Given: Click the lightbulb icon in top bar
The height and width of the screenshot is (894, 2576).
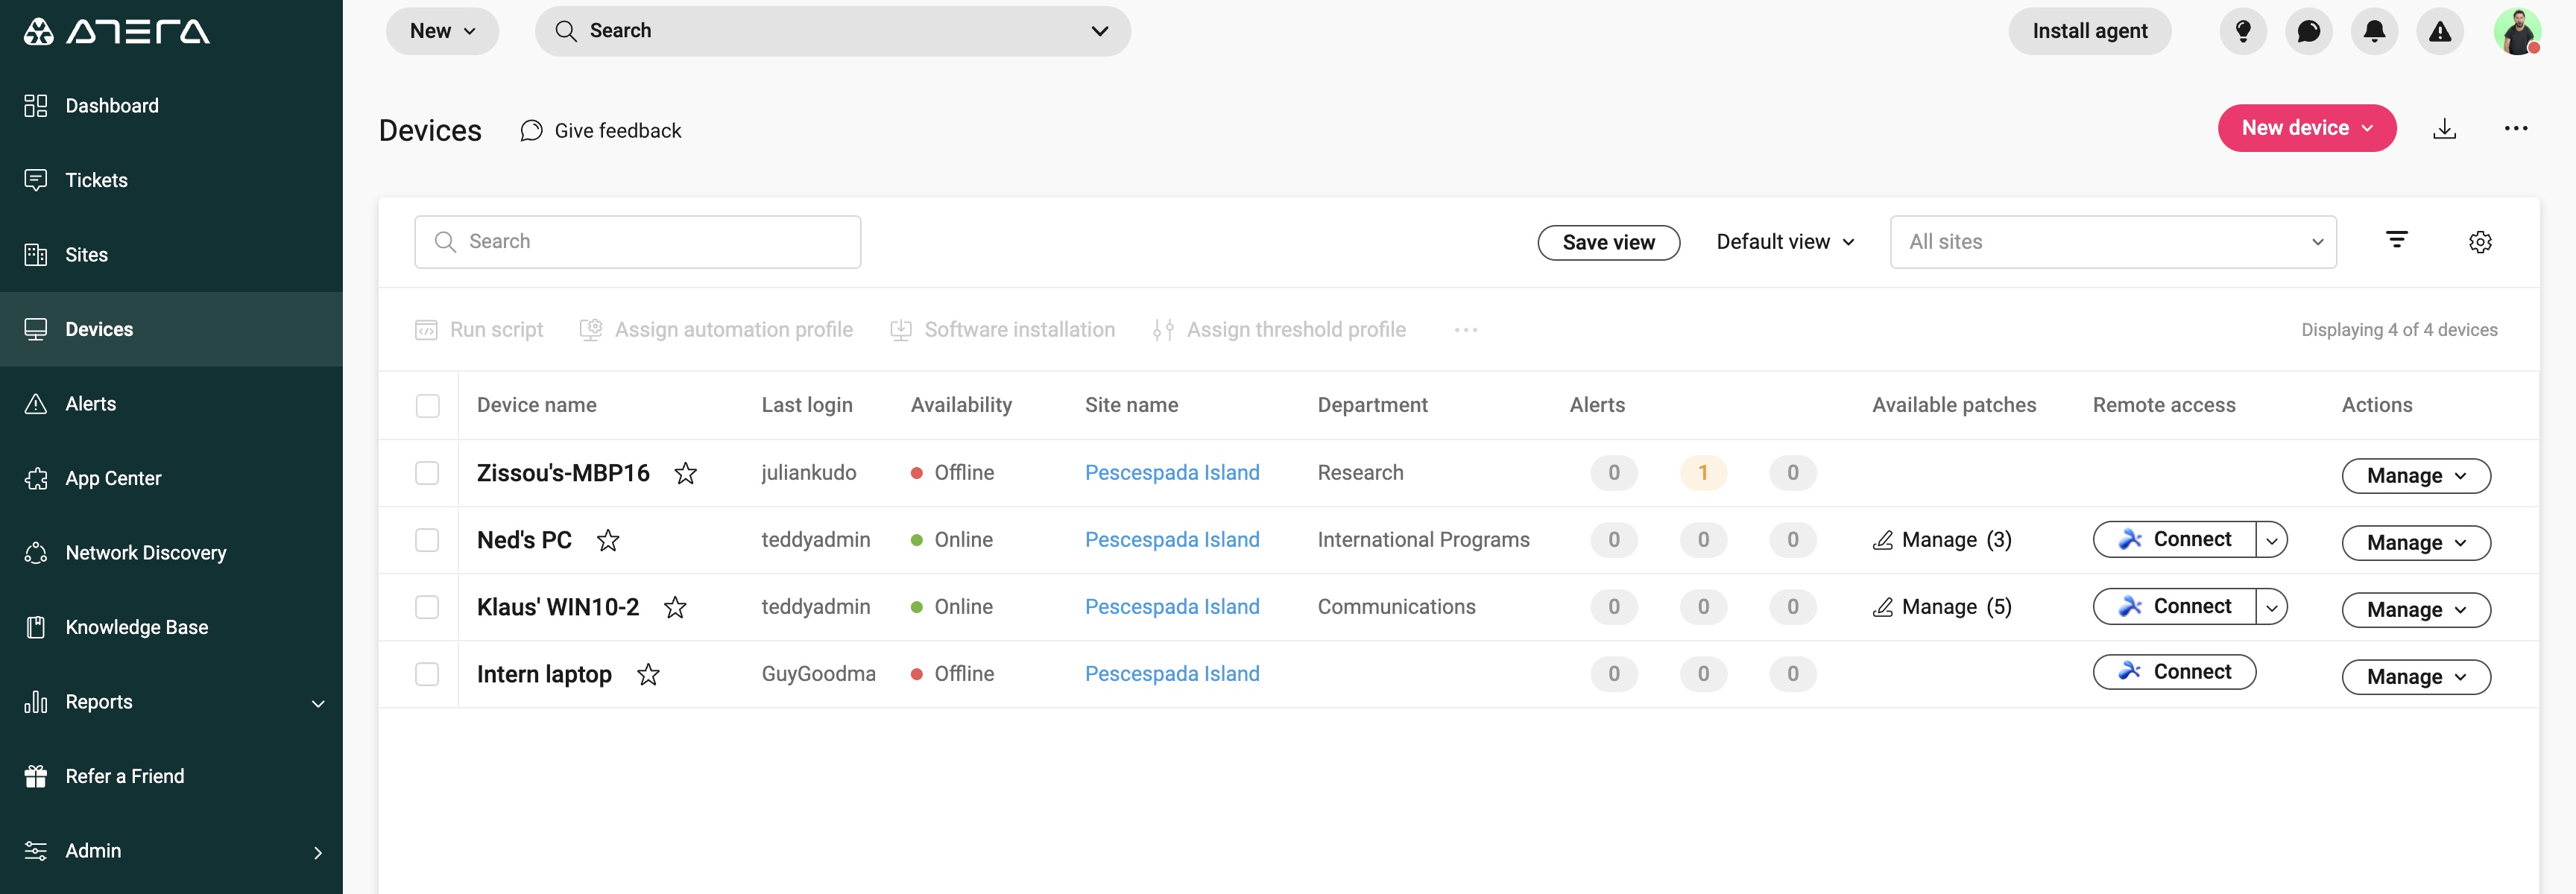Looking at the screenshot, I should 2242,31.
